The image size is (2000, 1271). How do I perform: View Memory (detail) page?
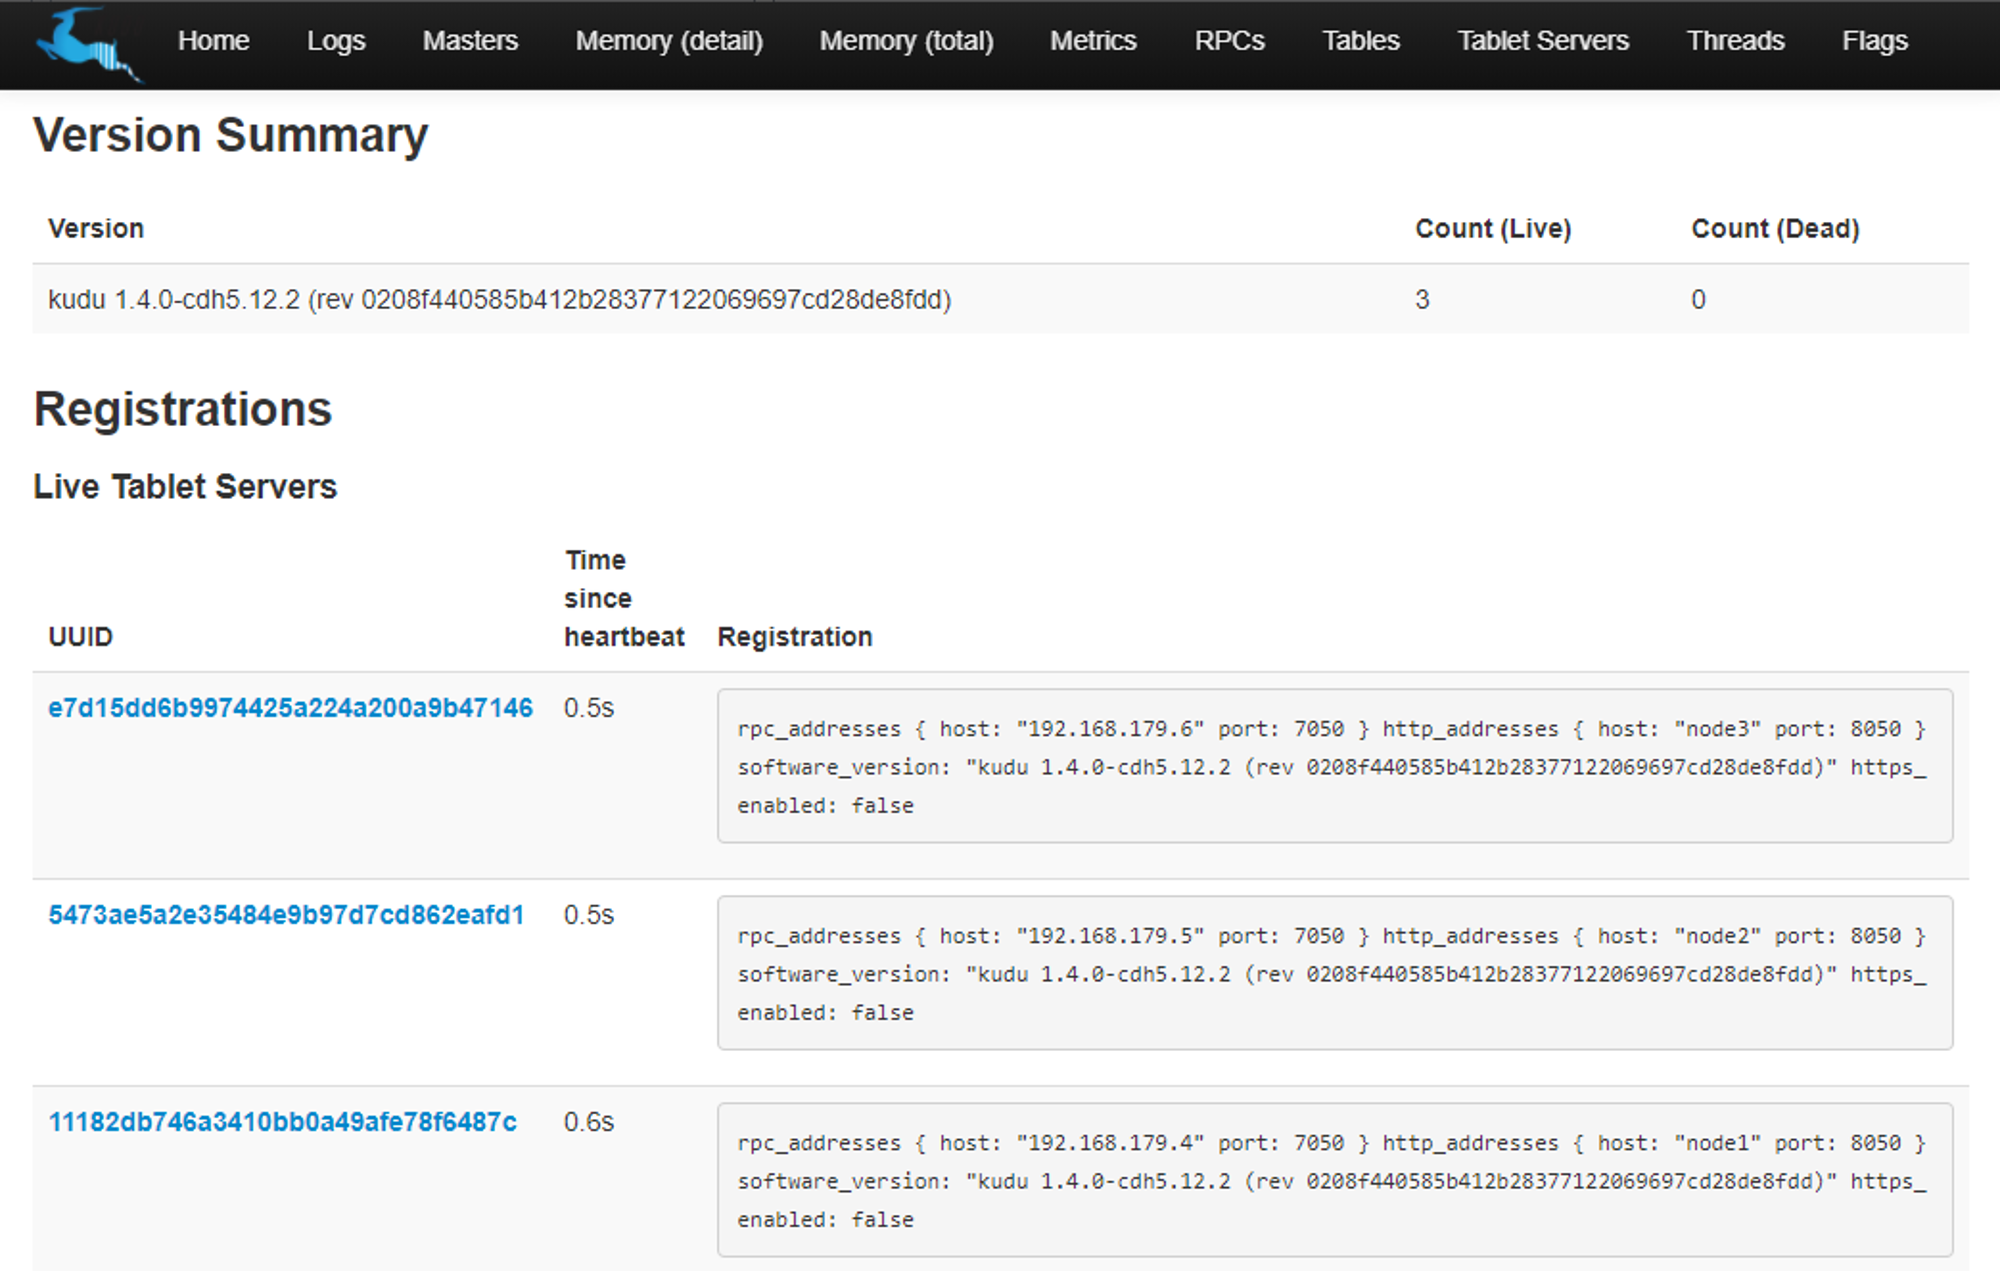tap(669, 41)
